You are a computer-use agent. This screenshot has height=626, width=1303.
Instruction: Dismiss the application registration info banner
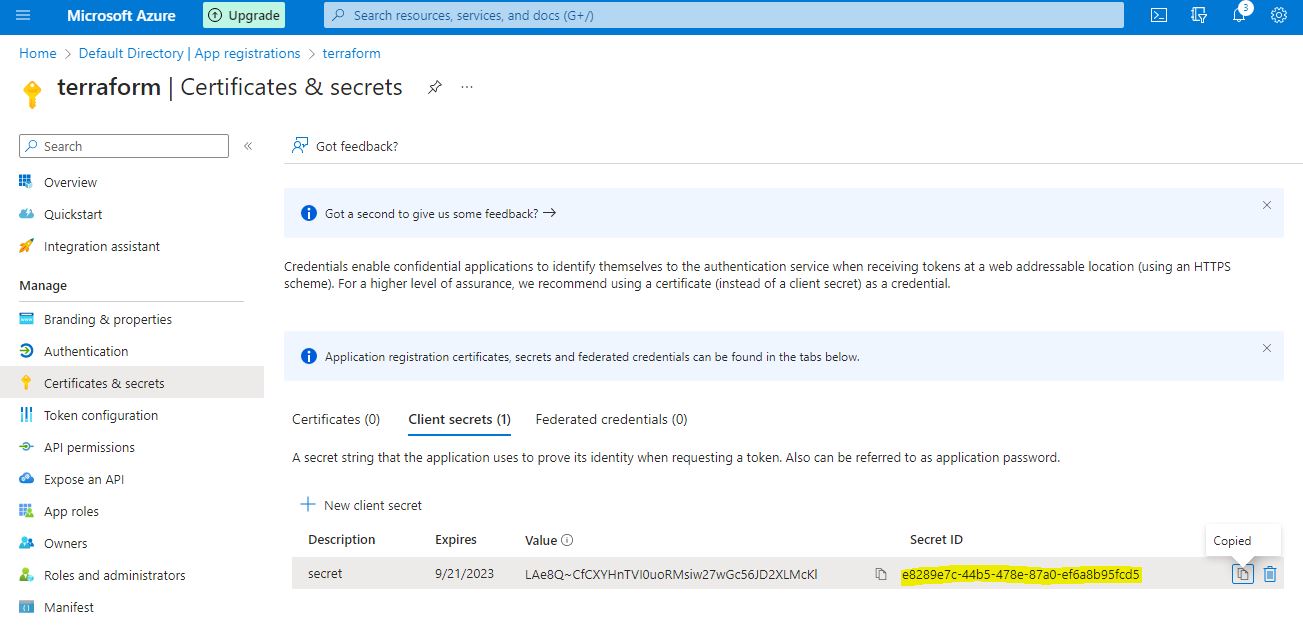(x=1267, y=348)
